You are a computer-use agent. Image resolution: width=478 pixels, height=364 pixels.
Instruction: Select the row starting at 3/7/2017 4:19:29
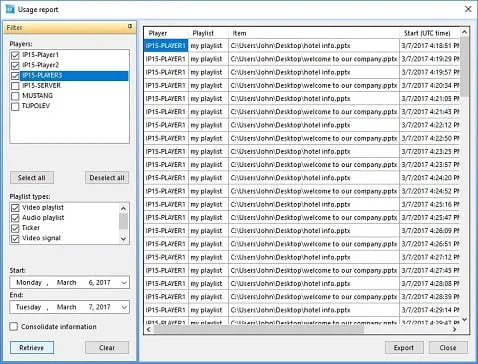[x=302, y=59]
